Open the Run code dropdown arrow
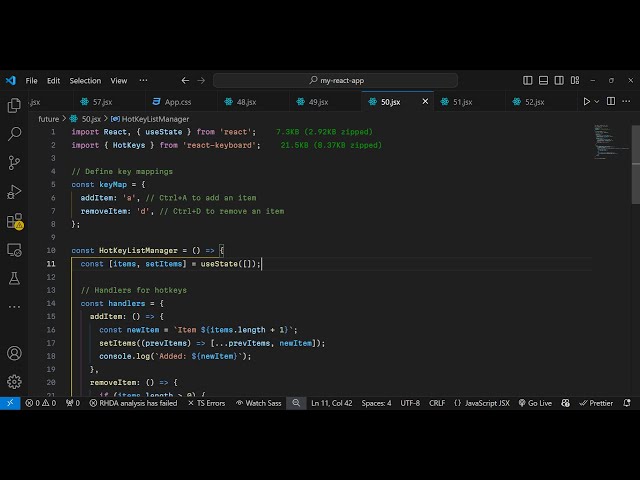This screenshot has height=480, width=640. [x=599, y=102]
